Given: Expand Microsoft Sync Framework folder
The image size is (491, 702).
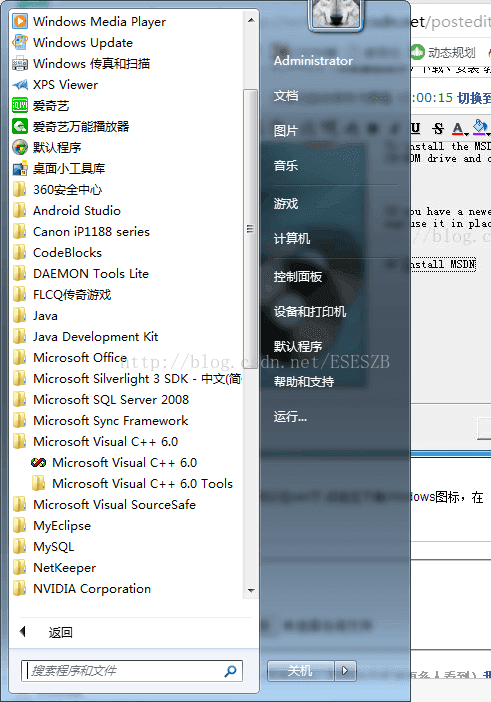Looking at the screenshot, I should [x=110, y=420].
